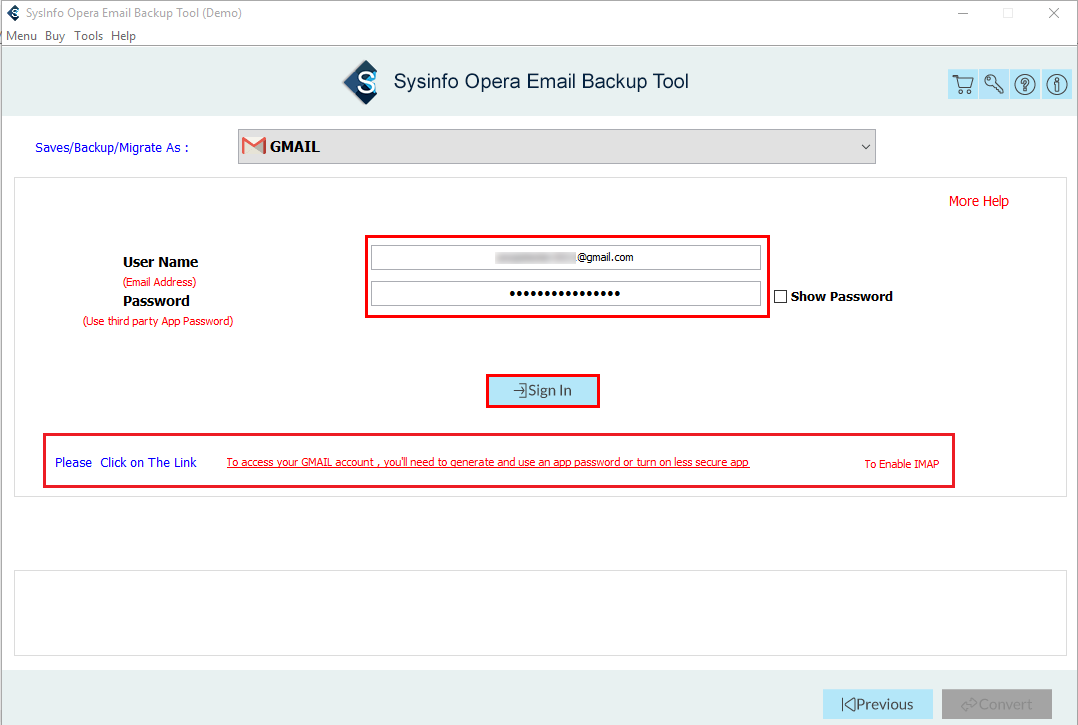The image size is (1078, 725).
Task: Click '(Use third party App Password)' hint
Action: 158,321
